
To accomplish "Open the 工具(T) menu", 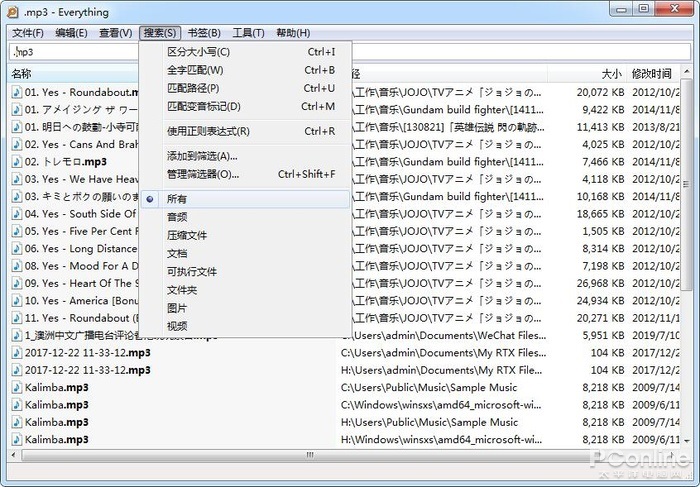I will [248, 33].
